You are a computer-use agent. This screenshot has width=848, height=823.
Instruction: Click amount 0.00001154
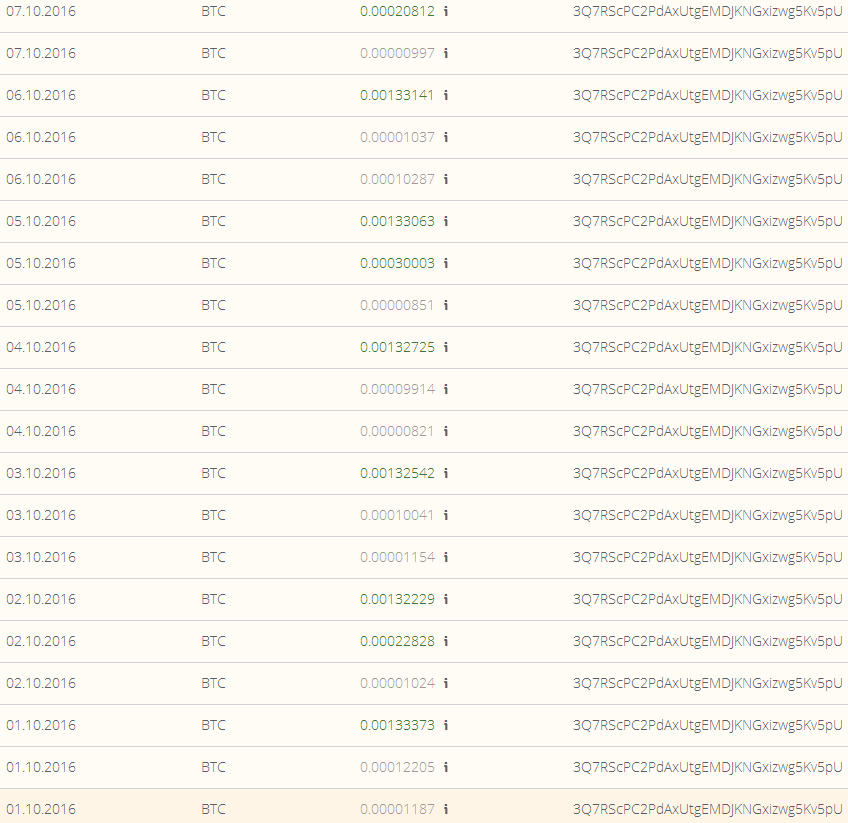[x=397, y=557]
